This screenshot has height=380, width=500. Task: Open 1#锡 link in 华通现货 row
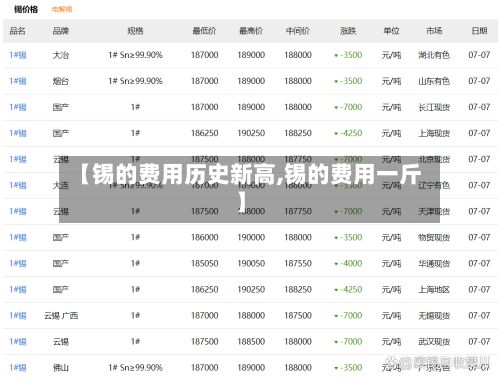click(x=18, y=263)
